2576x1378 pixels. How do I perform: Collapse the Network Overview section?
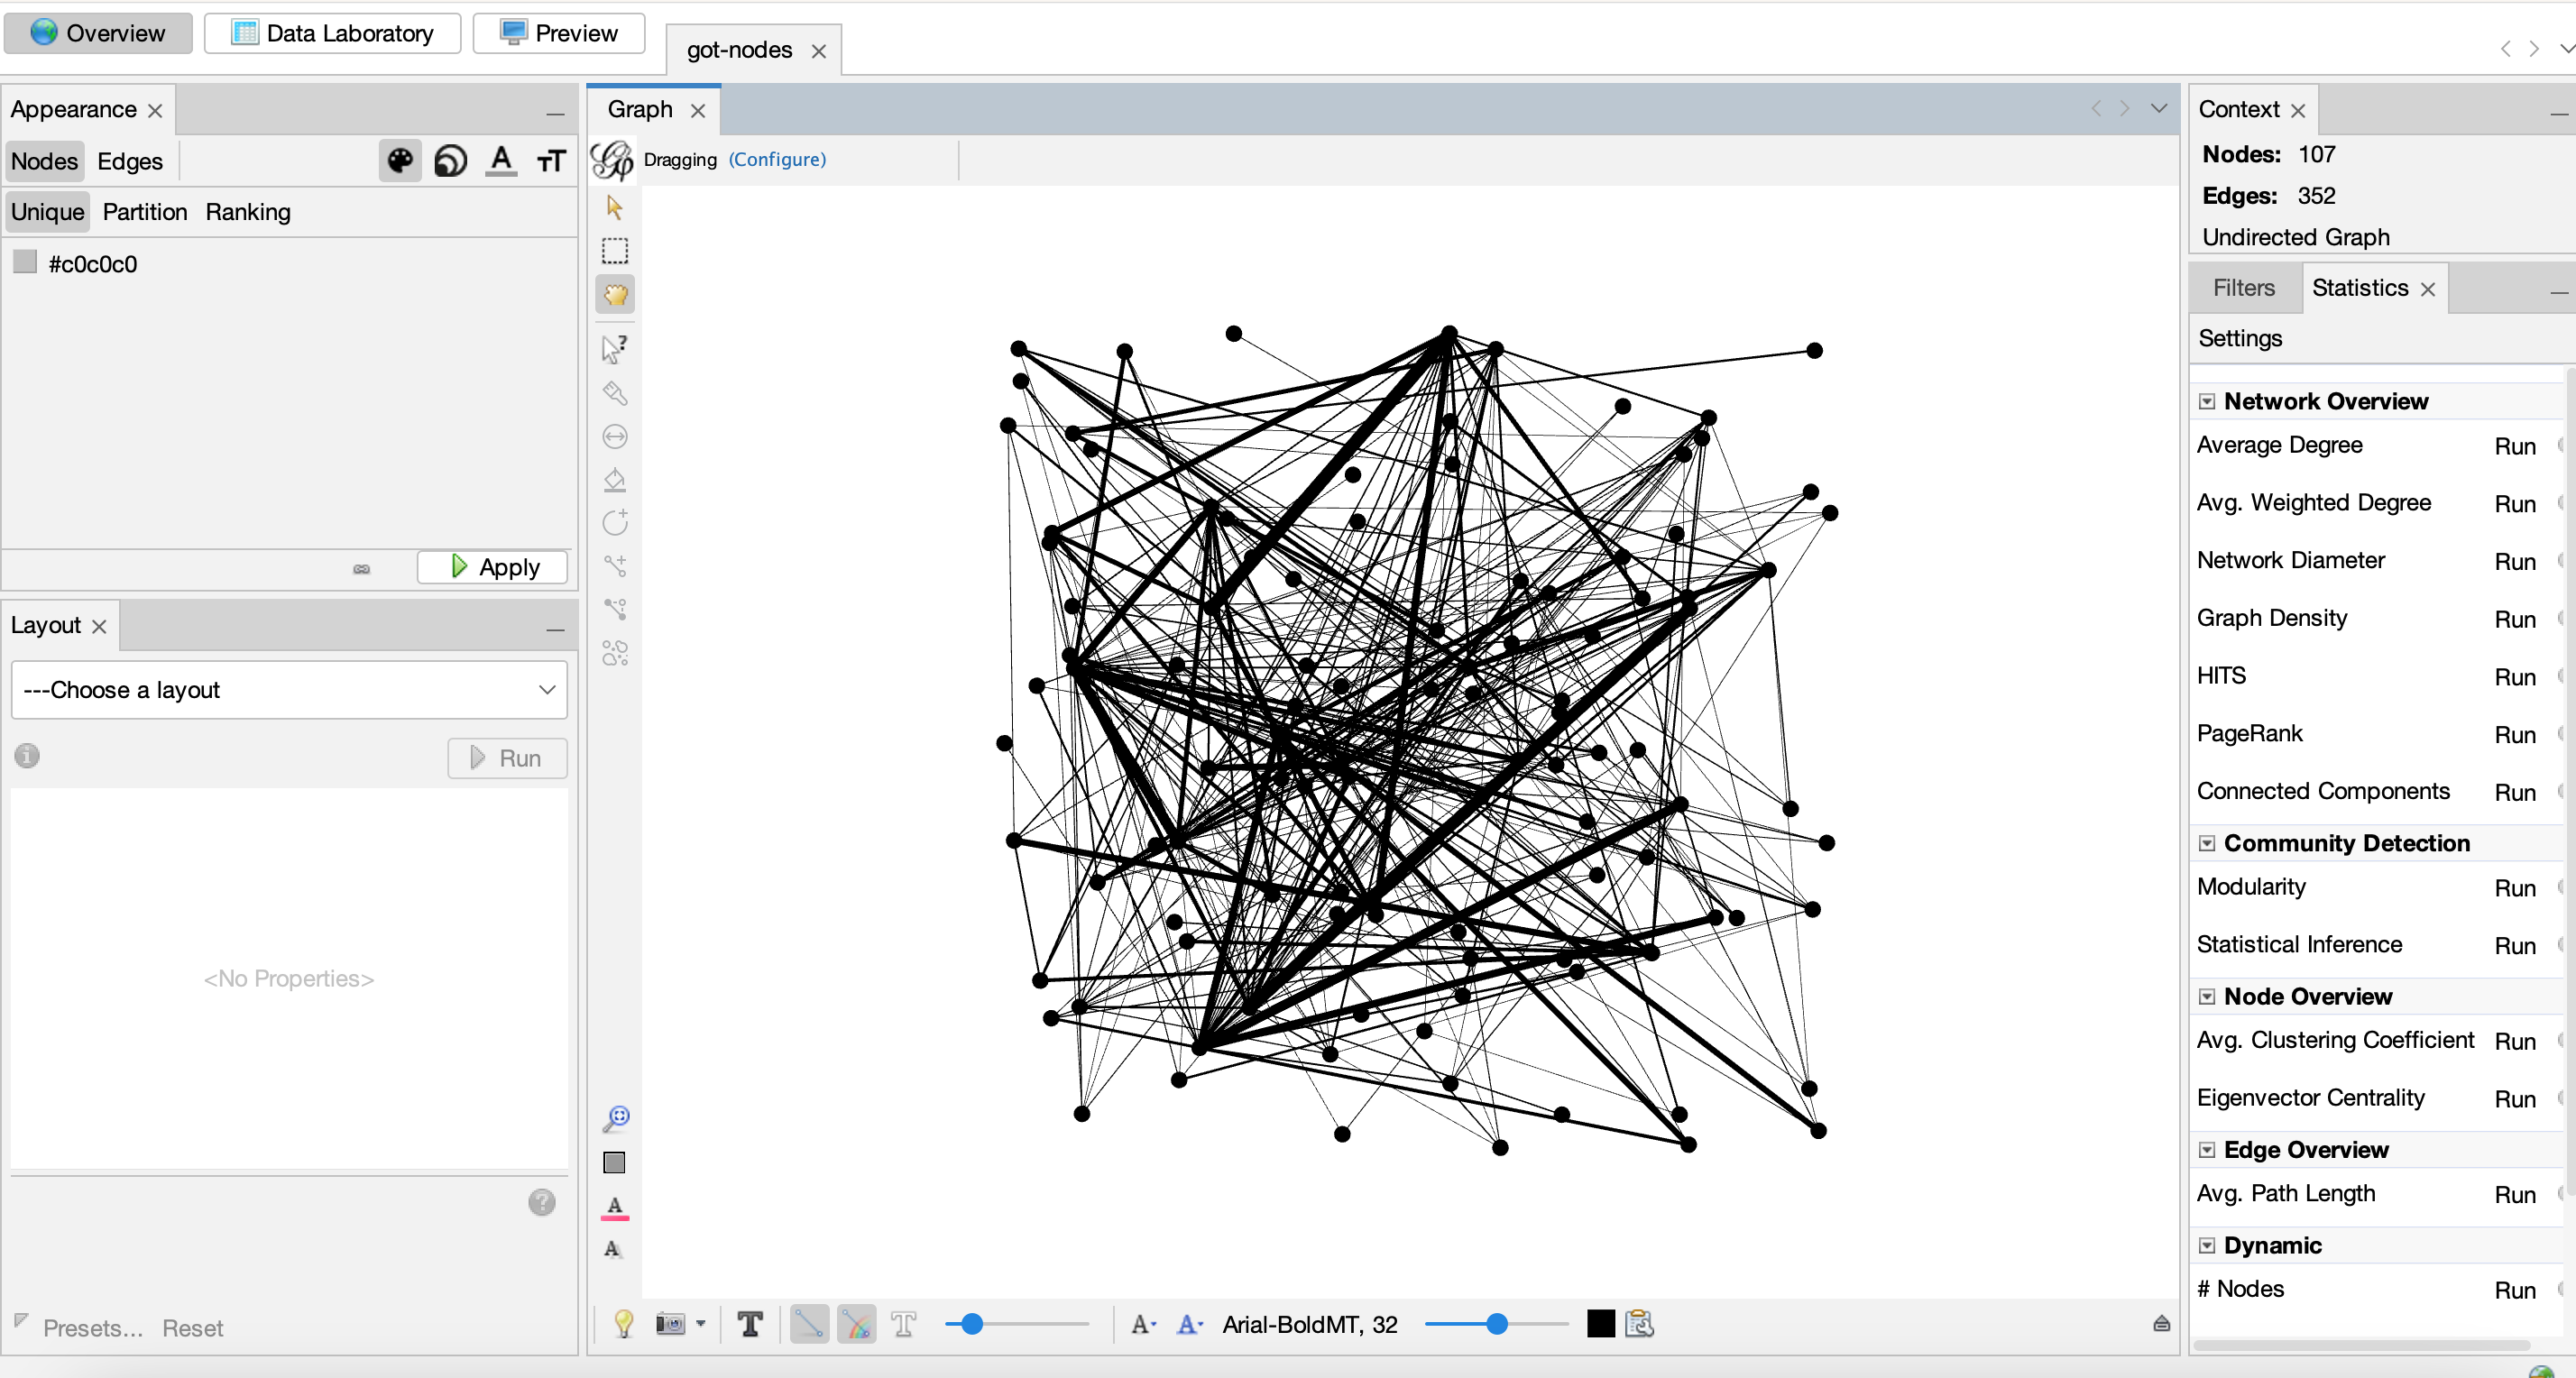point(2207,401)
